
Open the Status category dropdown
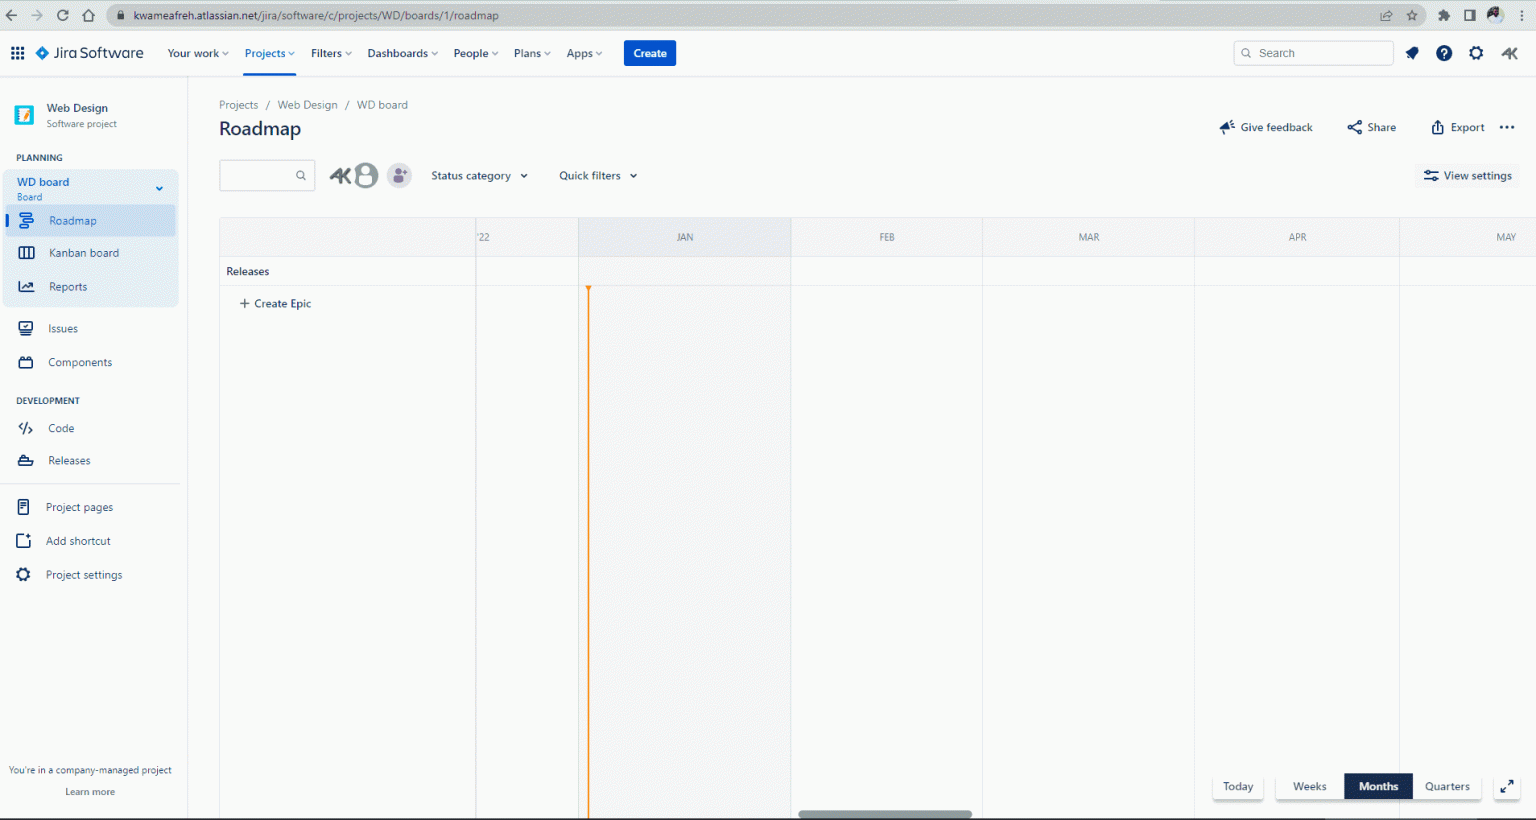(479, 175)
